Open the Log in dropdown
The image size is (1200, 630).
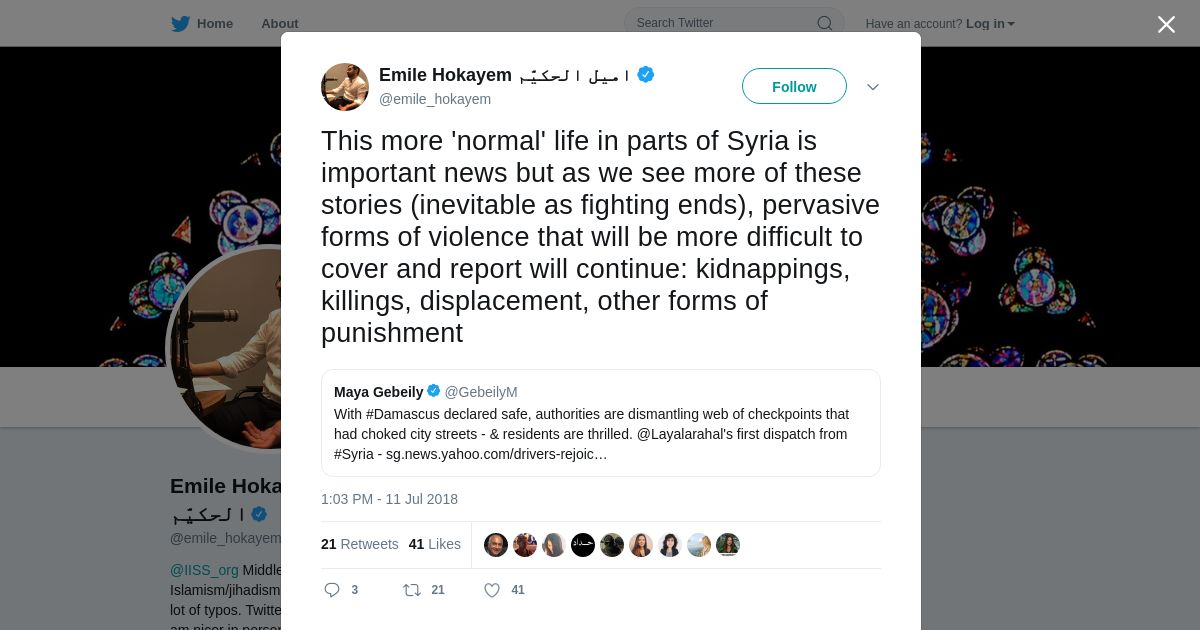[x=990, y=23]
